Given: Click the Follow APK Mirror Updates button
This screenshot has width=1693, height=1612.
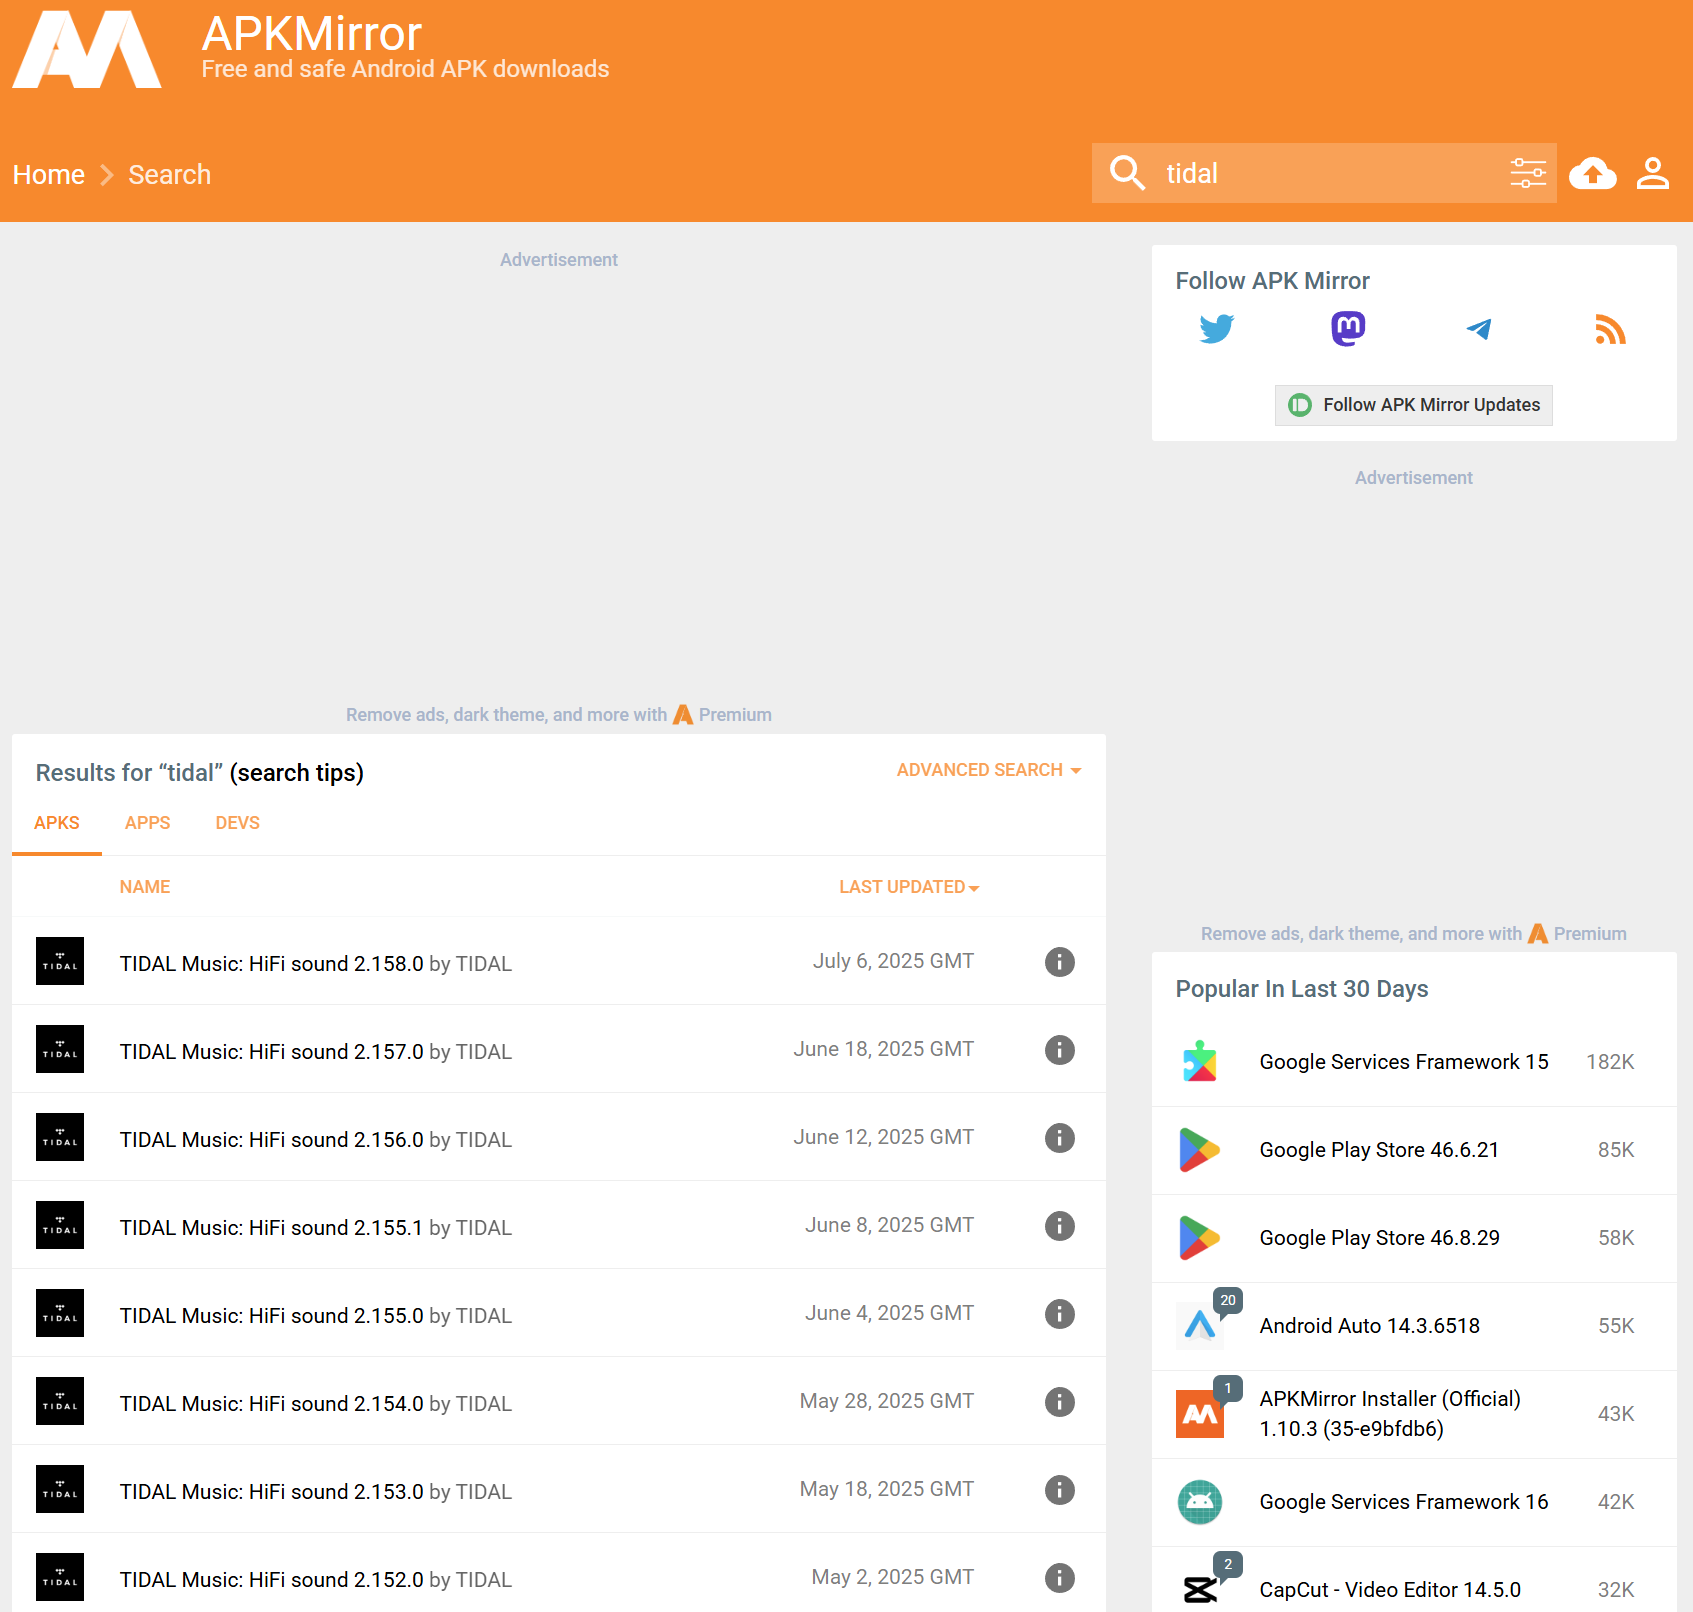Looking at the screenshot, I should [x=1414, y=405].
